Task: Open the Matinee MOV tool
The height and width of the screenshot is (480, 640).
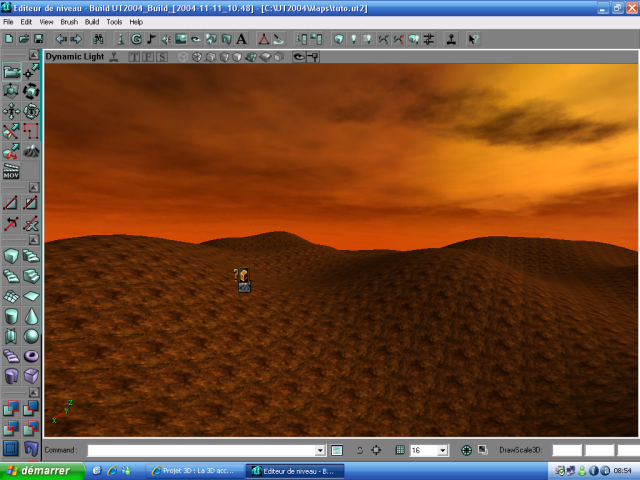Action: pyautogui.click(x=11, y=171)
